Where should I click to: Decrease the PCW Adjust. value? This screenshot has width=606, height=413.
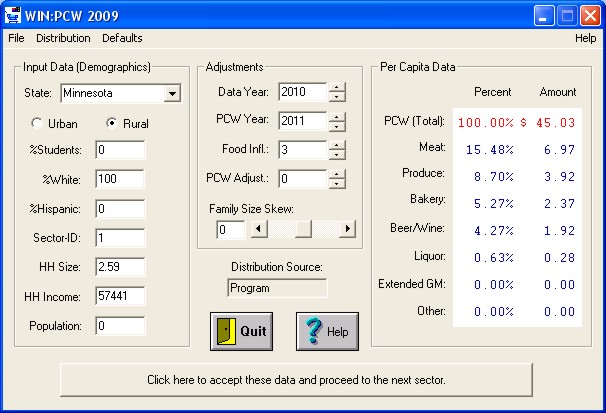[337, 184]
